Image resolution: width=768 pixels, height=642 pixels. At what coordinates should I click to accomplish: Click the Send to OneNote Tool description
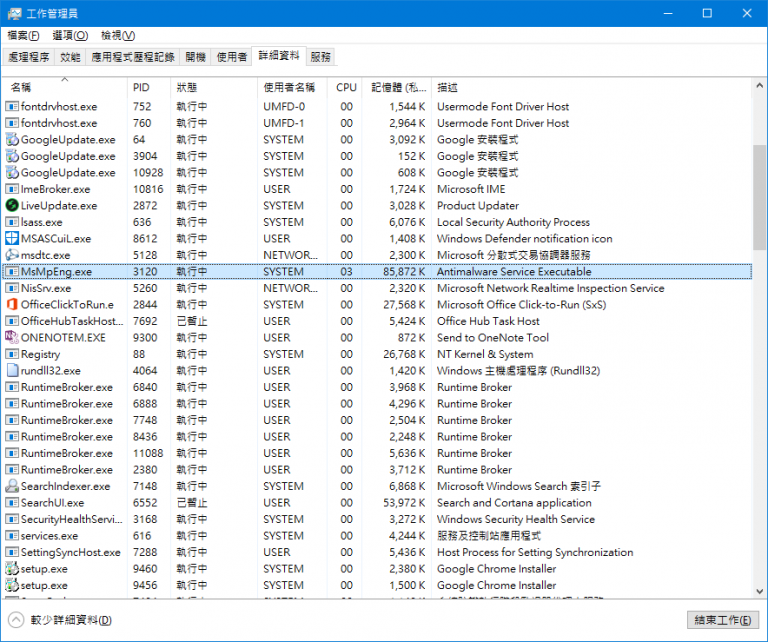(493, 337)
